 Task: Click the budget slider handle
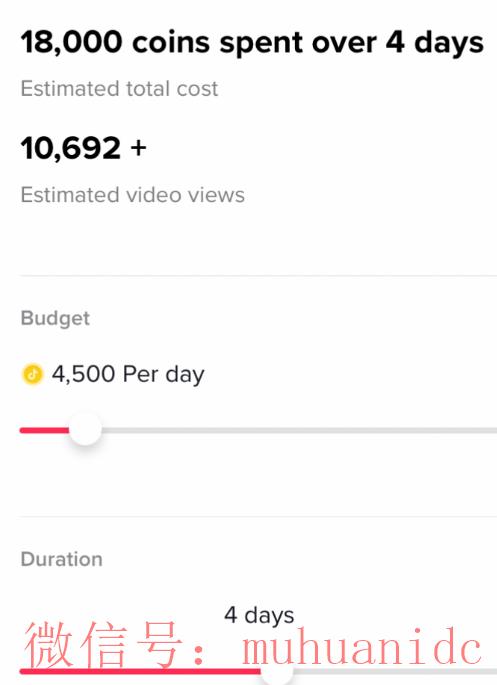(85, 429)
